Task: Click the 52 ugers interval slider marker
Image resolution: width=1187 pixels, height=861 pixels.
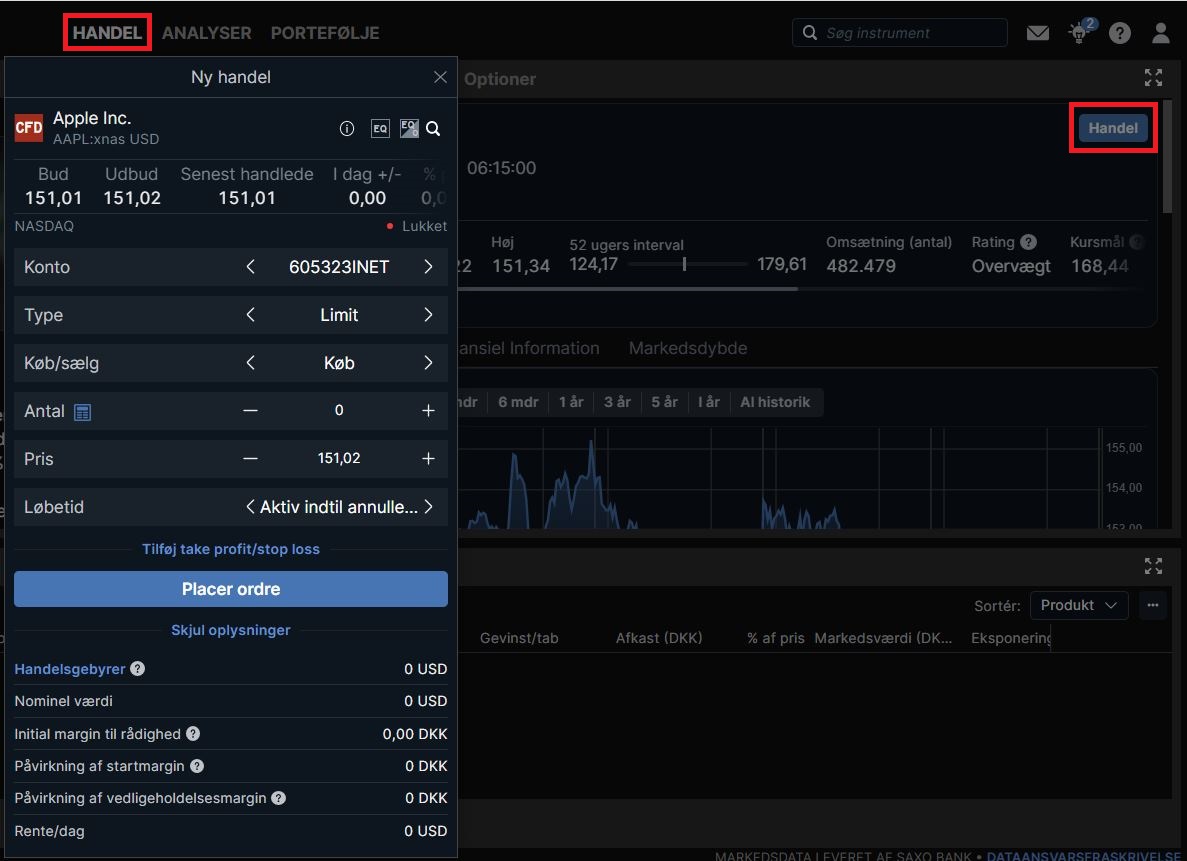Action: tap(684, 264)
